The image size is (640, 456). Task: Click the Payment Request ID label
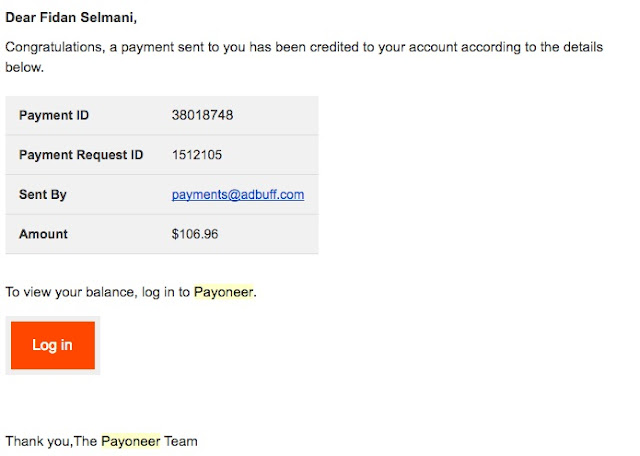tap(81, 155)
